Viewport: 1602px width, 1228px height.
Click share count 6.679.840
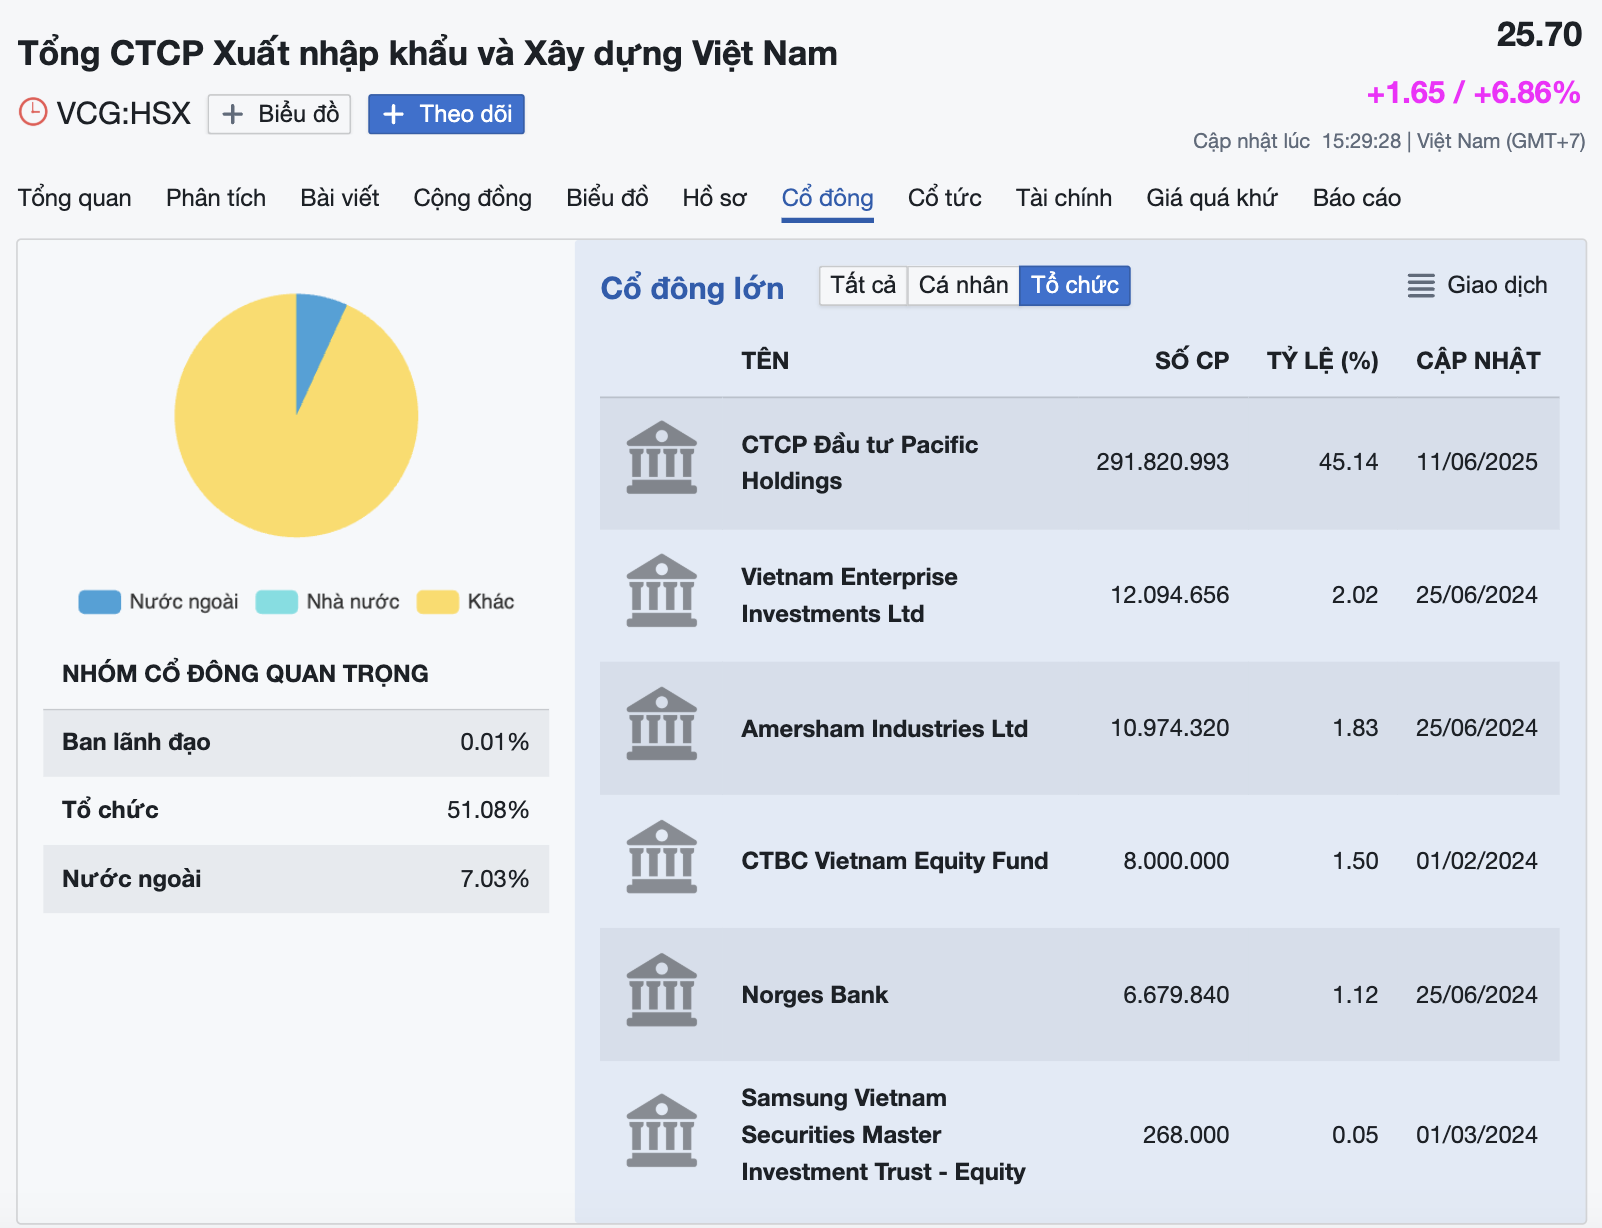[1176, 995]
